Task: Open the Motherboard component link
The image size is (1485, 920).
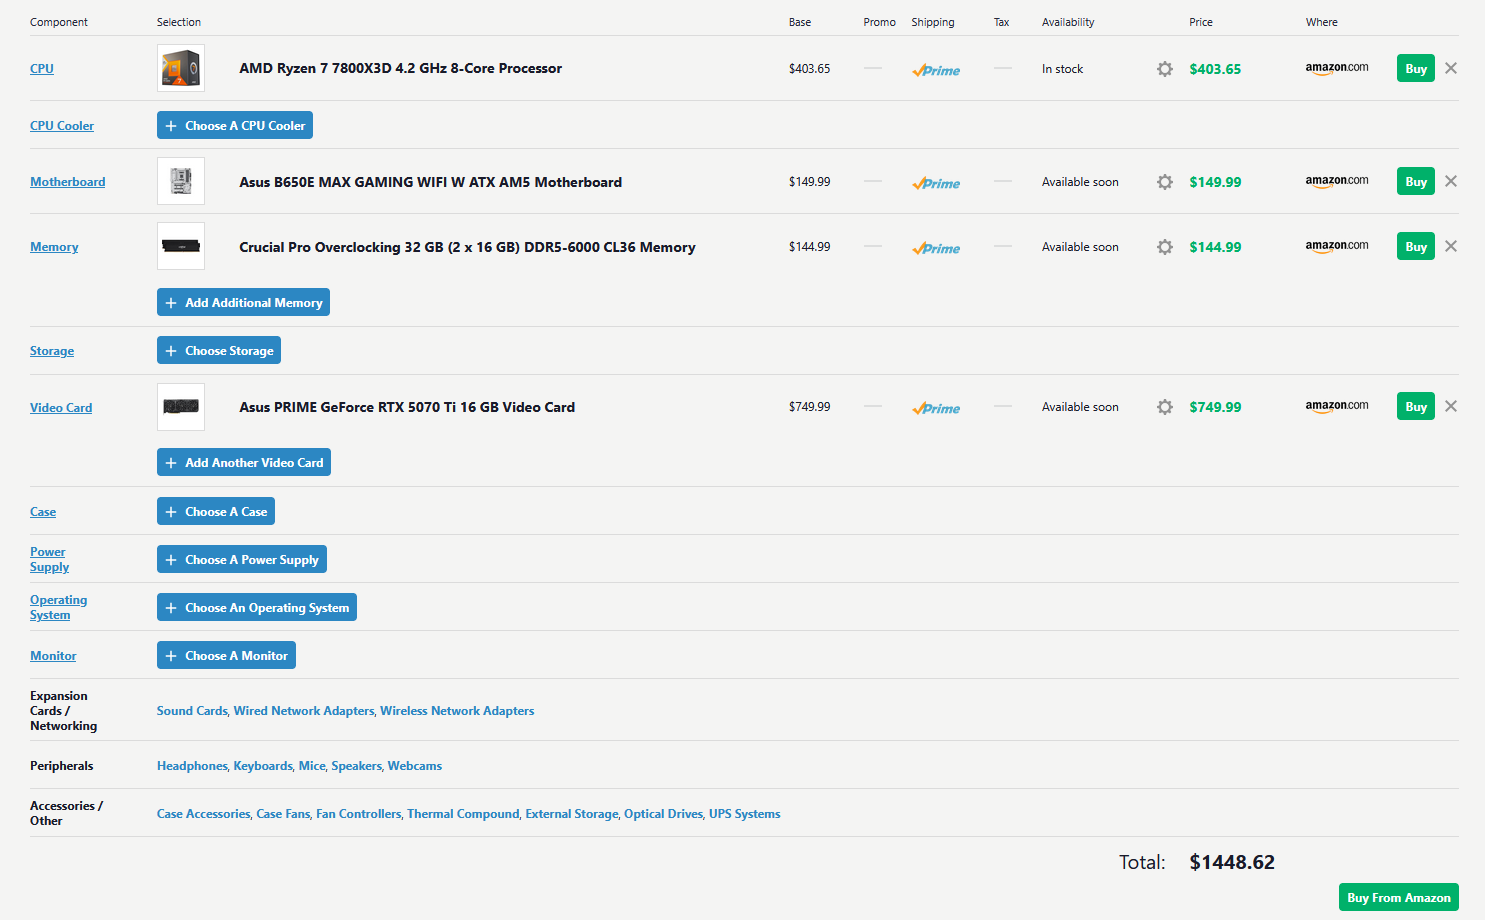Action: (x=67, y=182)
